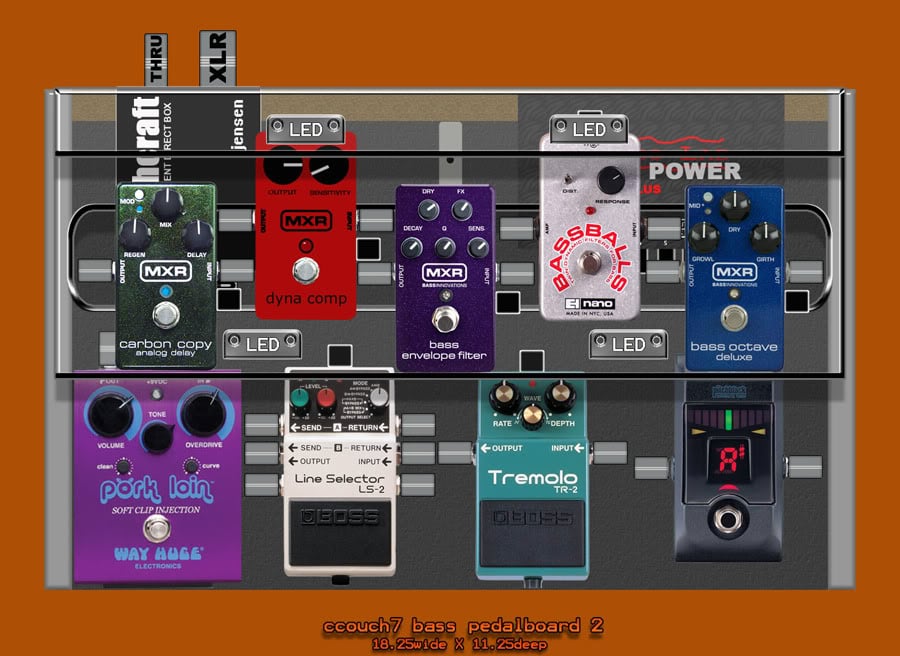Turn the Tremolo Wave knob
Screen dimensions: 900x656
point(532,417)
